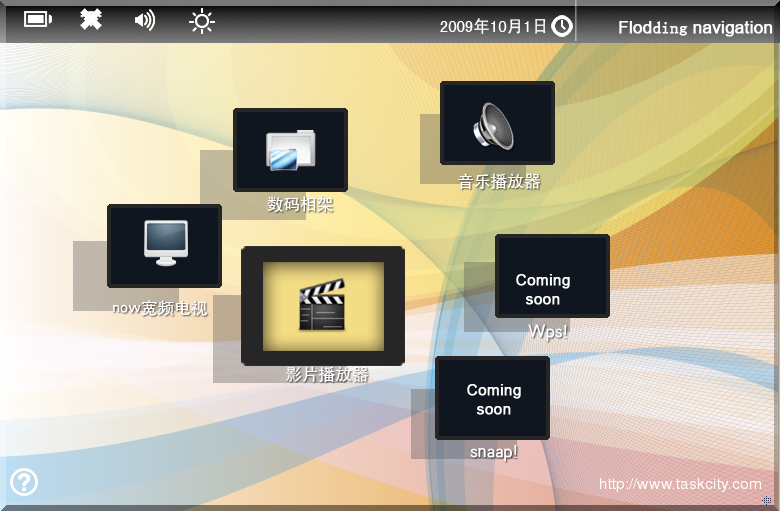The width and height of the screenshot is (780, 511).
Task: Select the Coming soon tile above Wps!
Action: [x=551, y=276]
